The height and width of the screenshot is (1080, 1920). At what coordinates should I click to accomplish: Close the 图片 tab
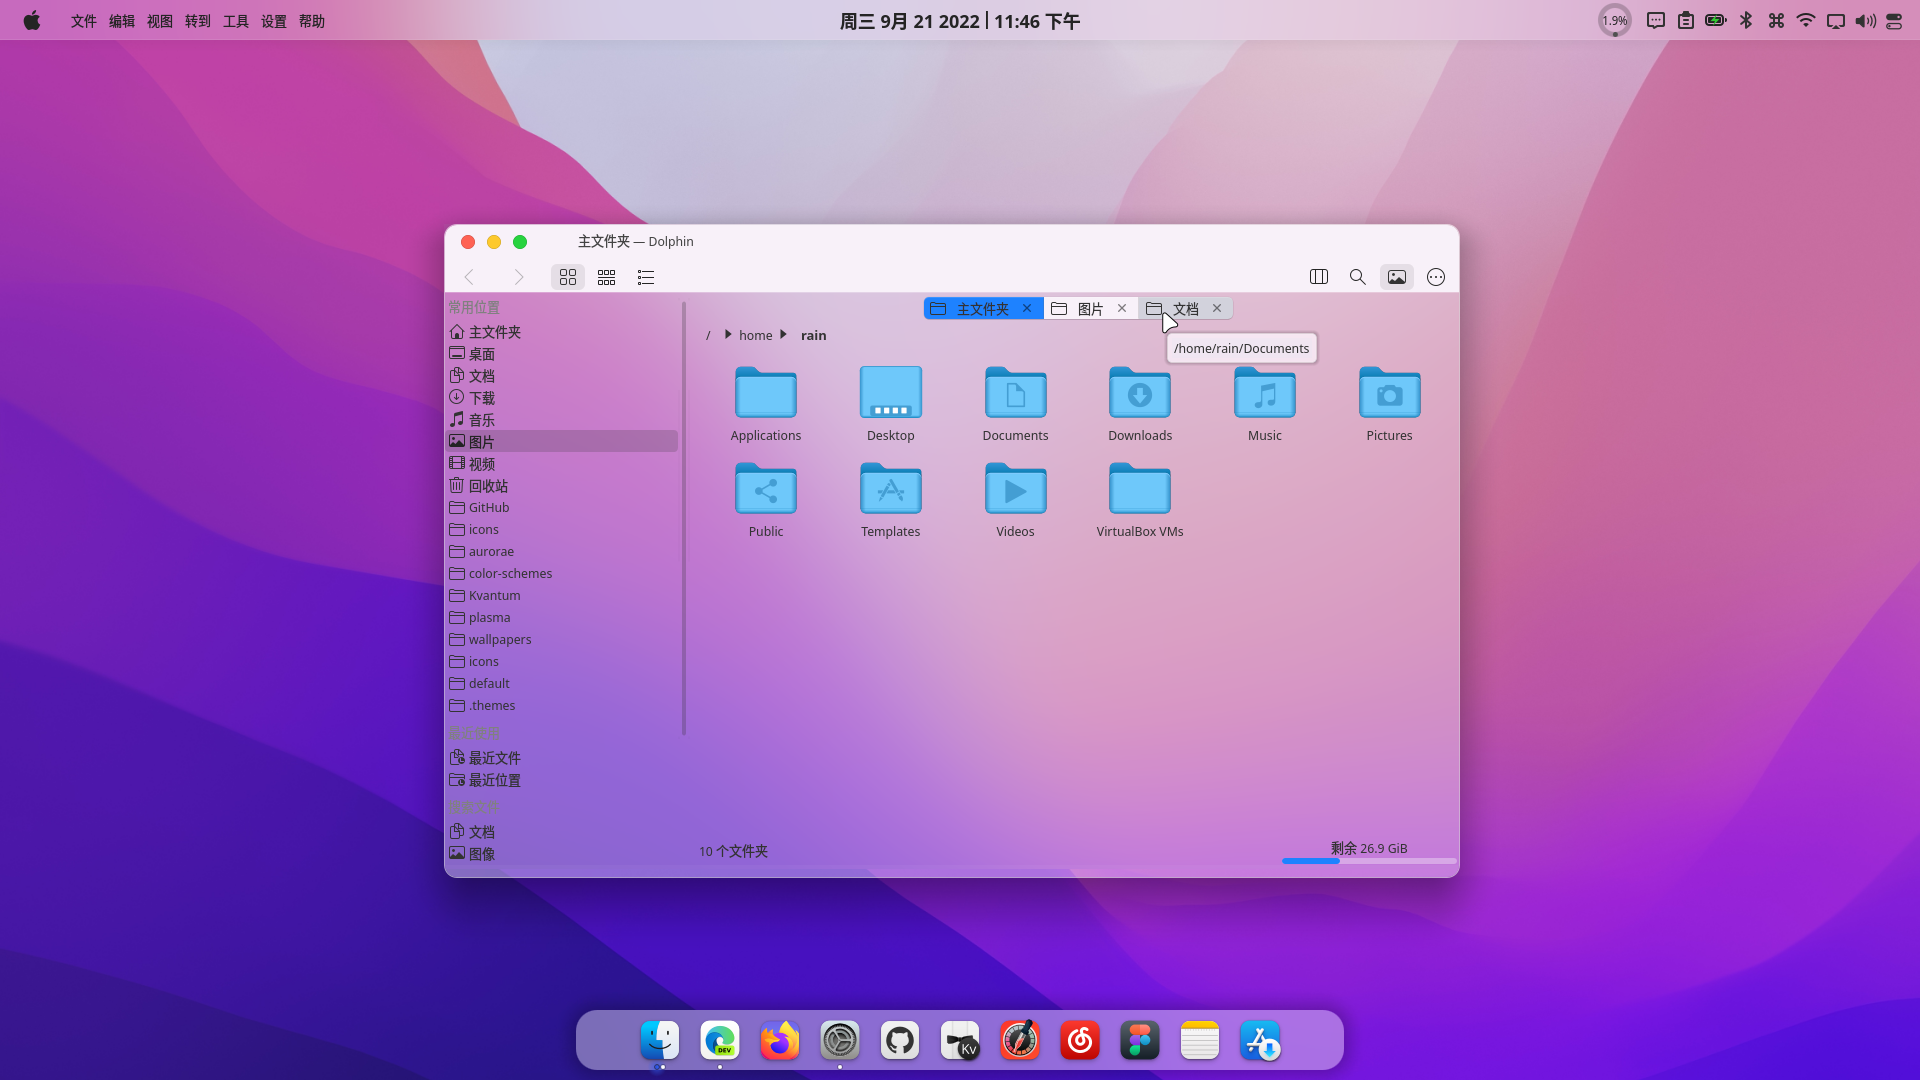(1122, 308)
